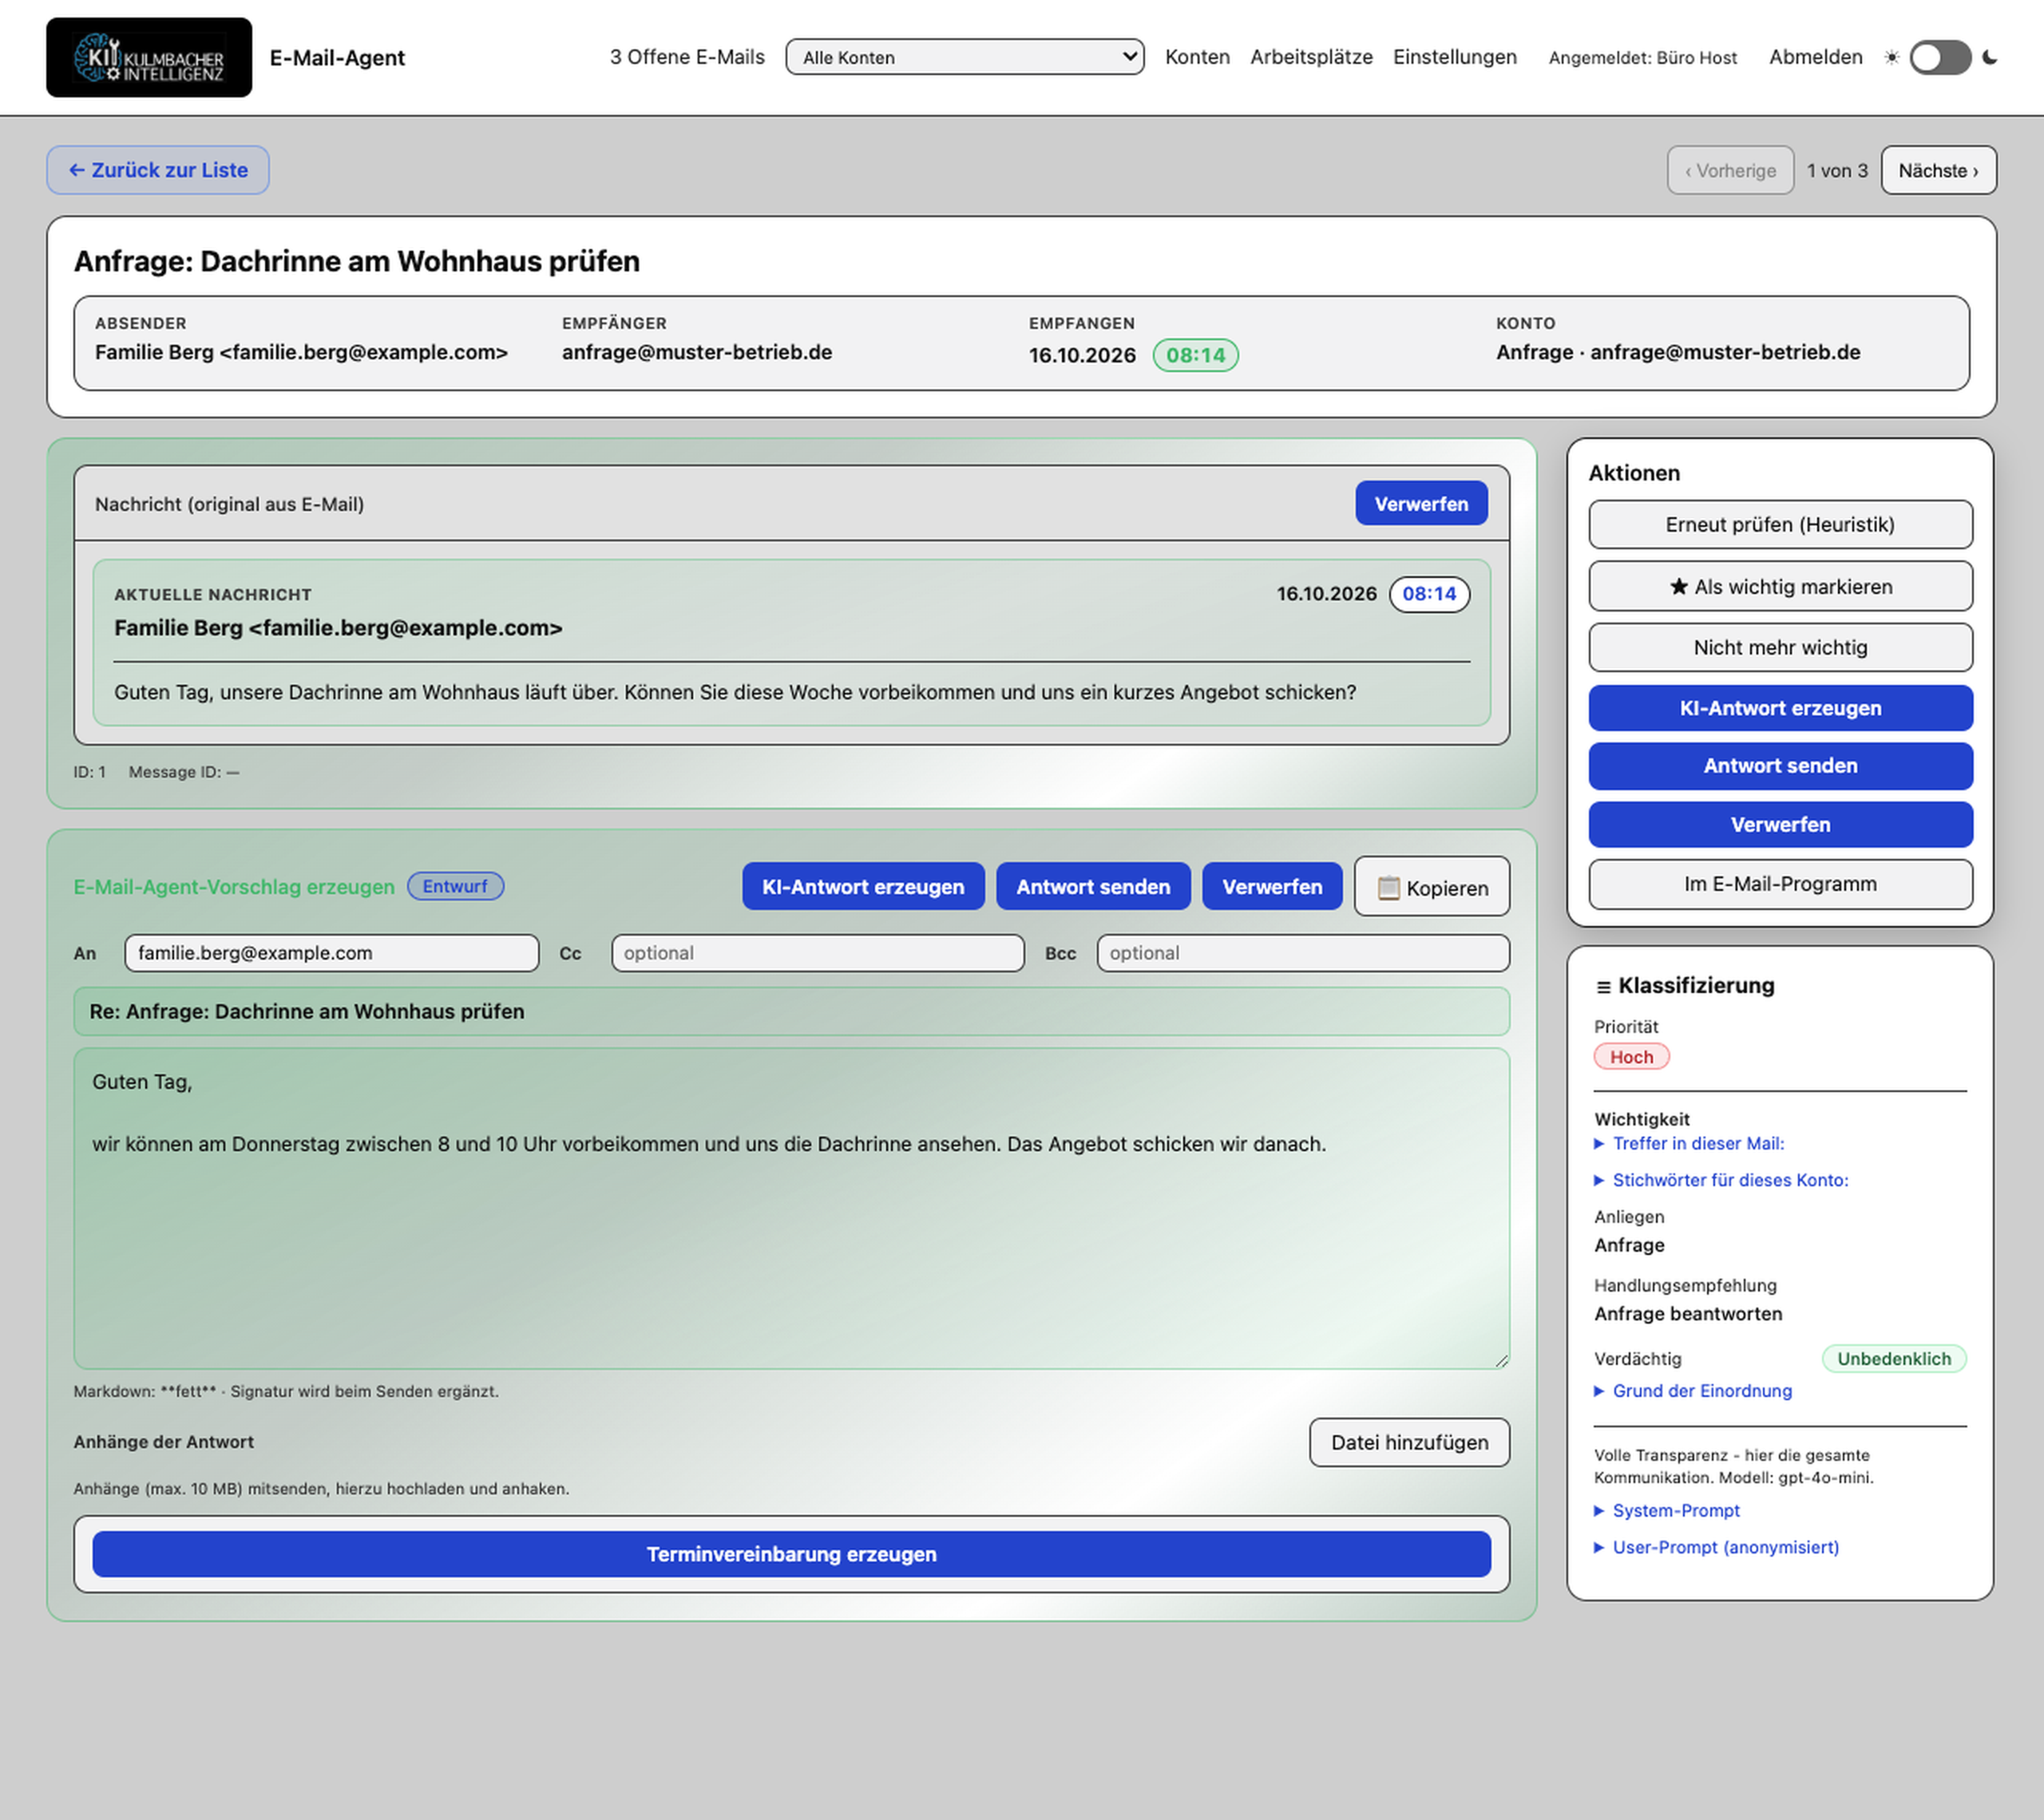Viewport: 2044px width, 1820px height.
Task: Click the Unbedenklich badge
Action: 1893,1358
